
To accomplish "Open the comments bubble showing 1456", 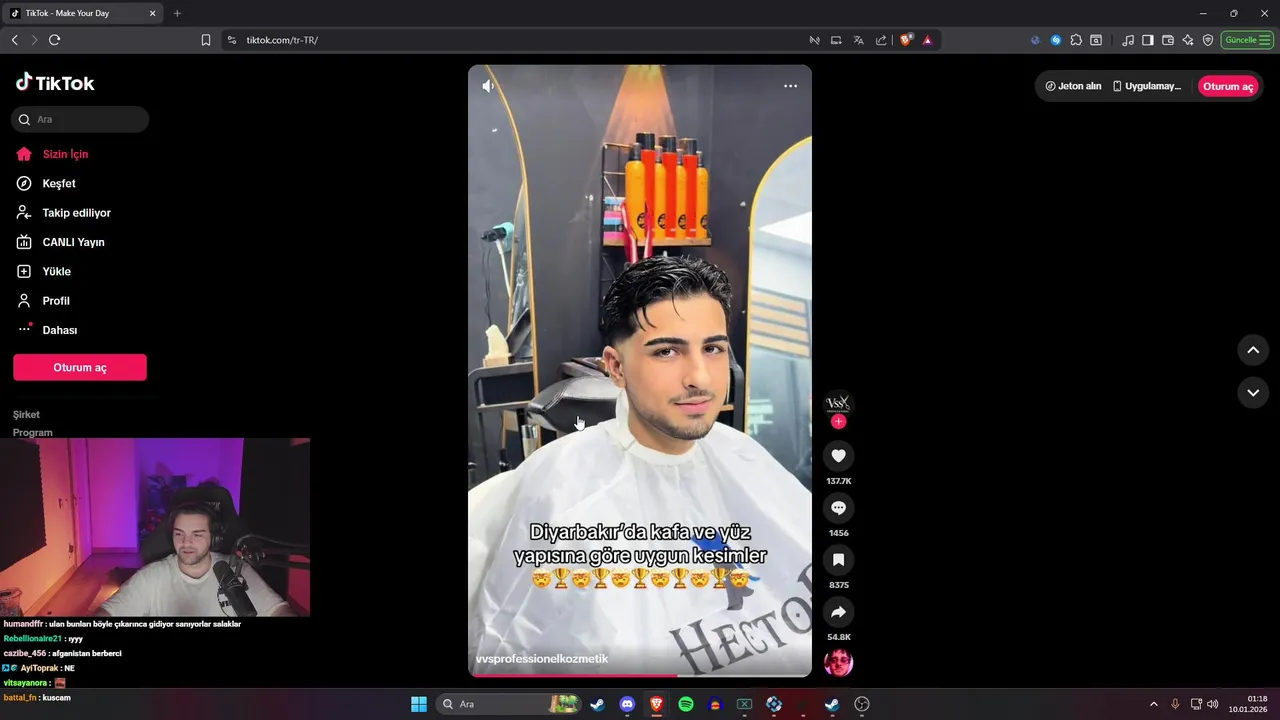I will pyautogui.click(x=838, y=508).
